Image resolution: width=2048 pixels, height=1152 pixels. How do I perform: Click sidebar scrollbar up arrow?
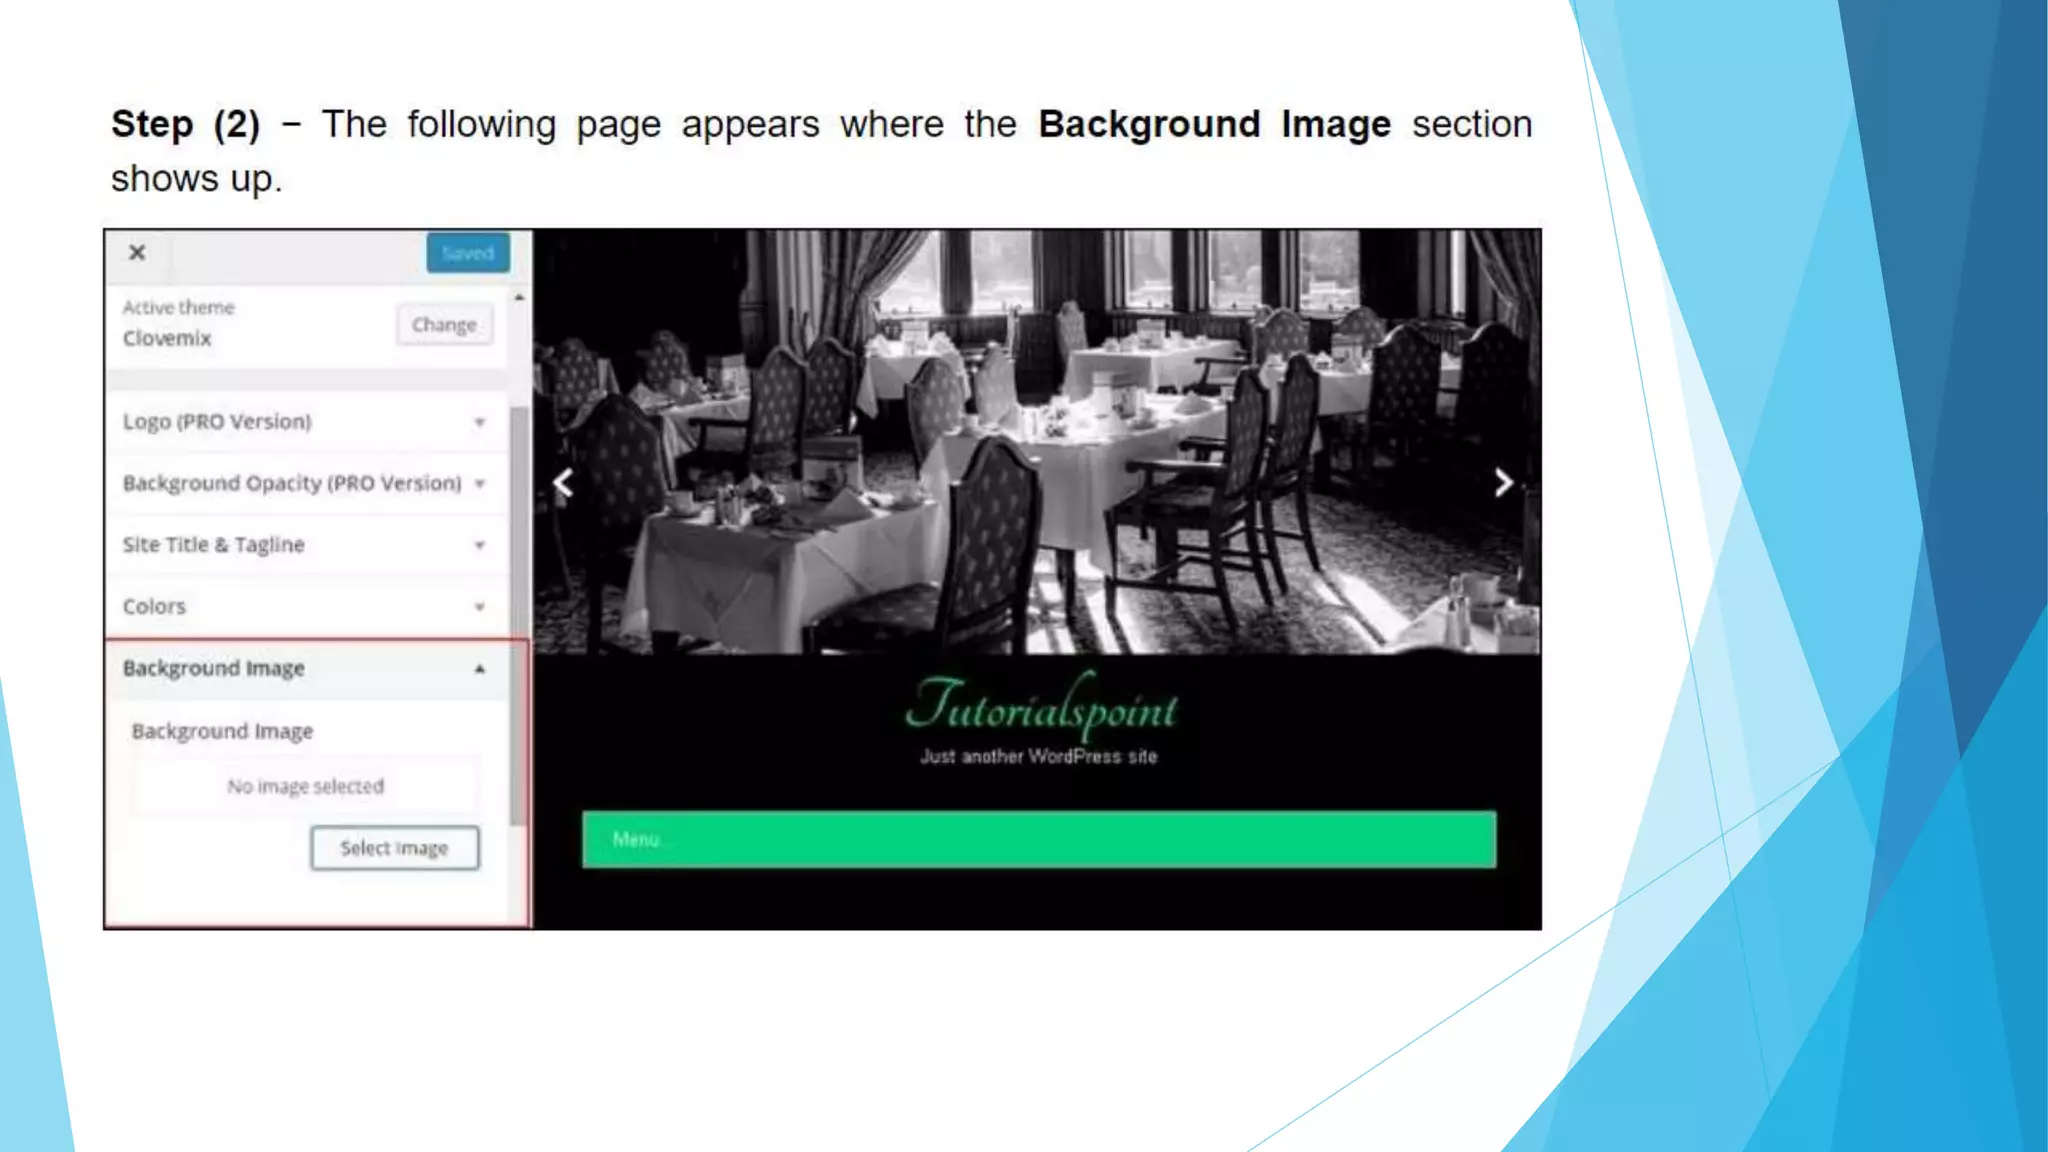coord(519,298)
